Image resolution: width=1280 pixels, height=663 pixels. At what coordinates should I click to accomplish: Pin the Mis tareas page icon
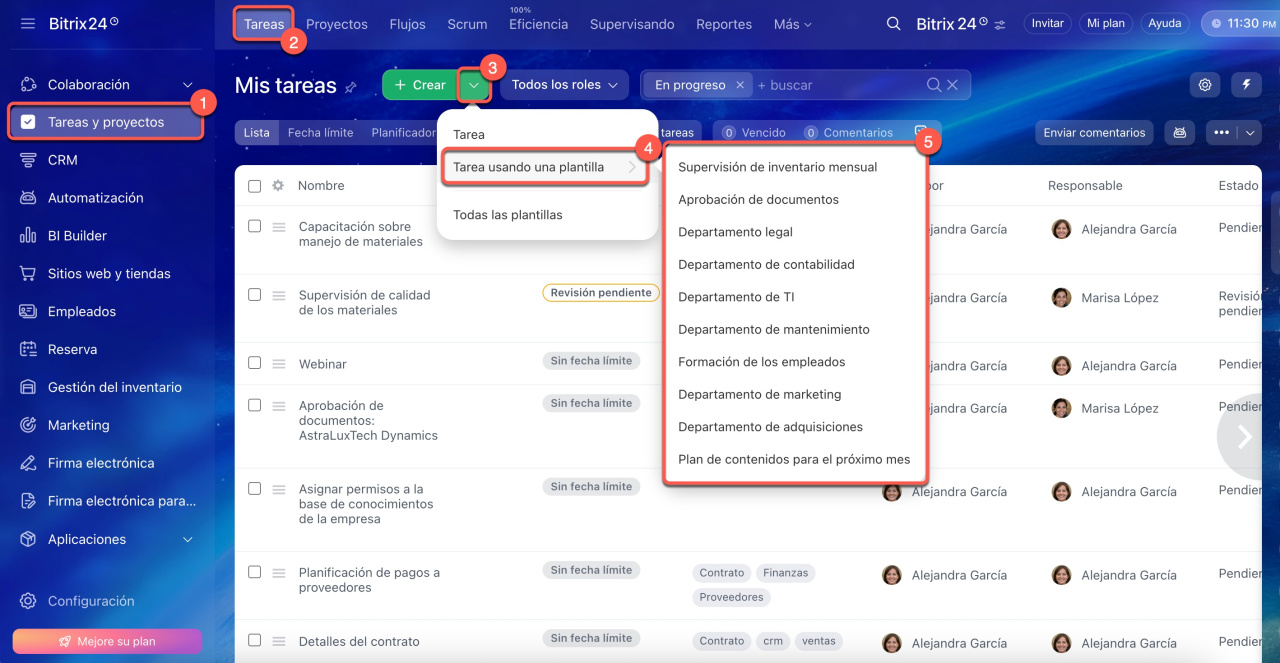(x=351, y=87)
